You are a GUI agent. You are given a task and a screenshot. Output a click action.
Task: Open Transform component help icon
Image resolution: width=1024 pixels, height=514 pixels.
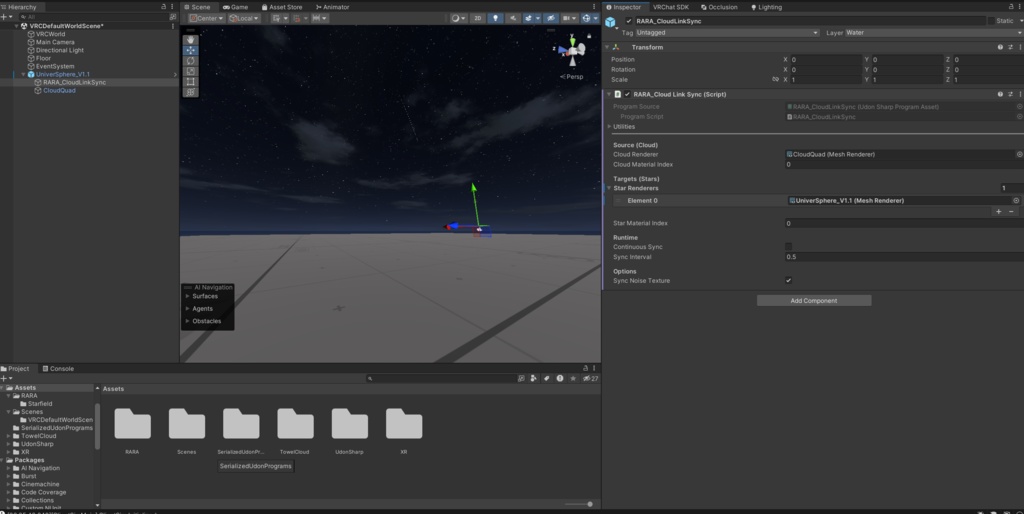pos(1000,47)
